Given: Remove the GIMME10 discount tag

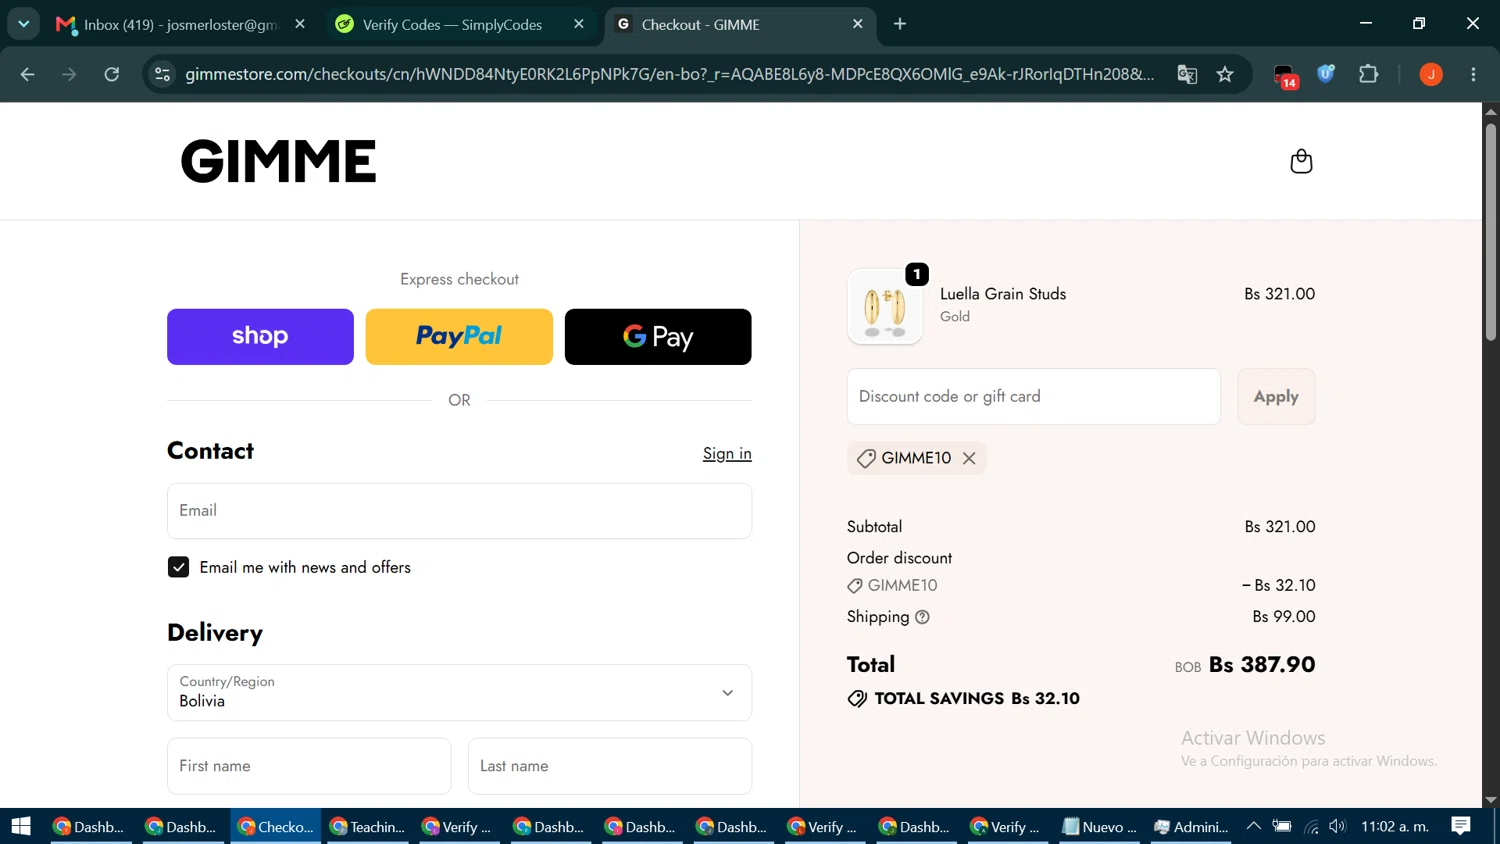Looking at the screenshot, I should point(969,458).
